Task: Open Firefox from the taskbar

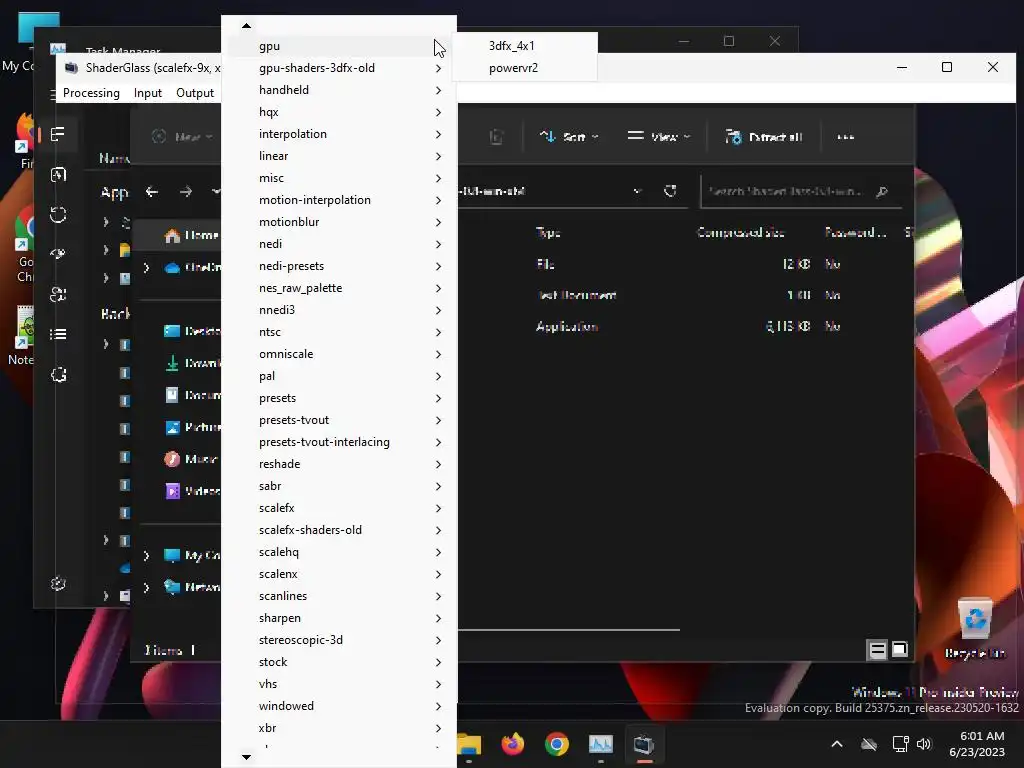Action: [513, 744]
